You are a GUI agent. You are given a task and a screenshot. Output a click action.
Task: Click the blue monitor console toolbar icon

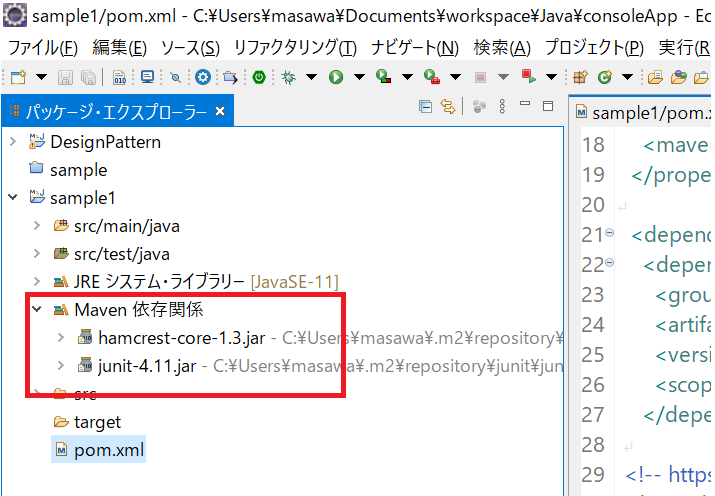(147, 77)
